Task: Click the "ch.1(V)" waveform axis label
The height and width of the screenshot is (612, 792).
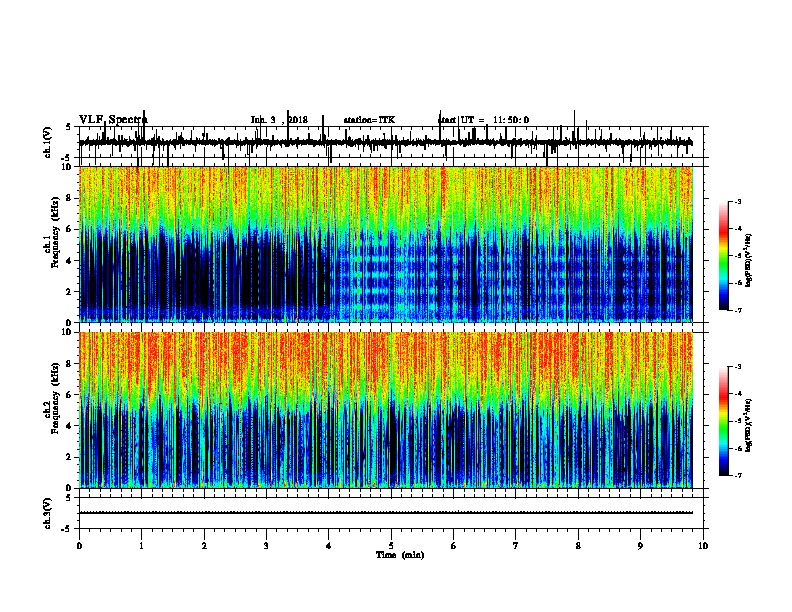Action: point(48,142)
